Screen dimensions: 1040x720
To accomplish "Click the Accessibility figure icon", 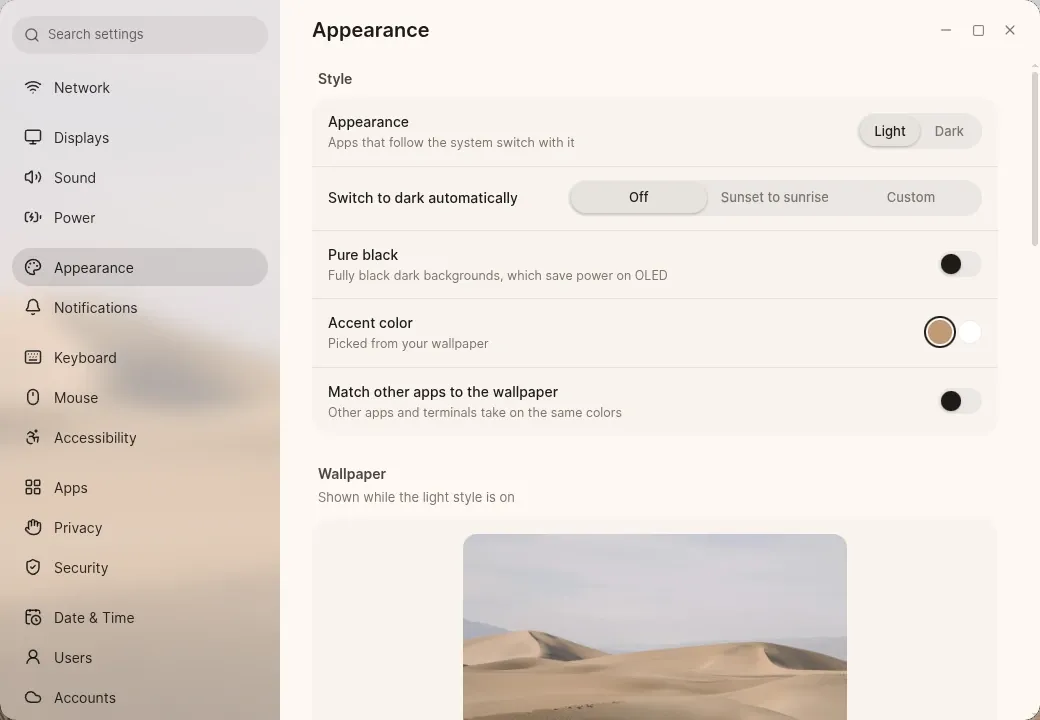I will pyautogui.click(x=32, y=437).
